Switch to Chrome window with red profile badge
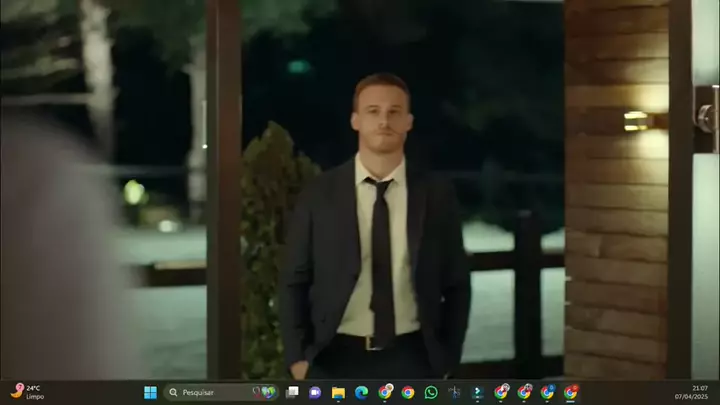Image resolution: width=720 pixels, height=405 pixels. 571,392
